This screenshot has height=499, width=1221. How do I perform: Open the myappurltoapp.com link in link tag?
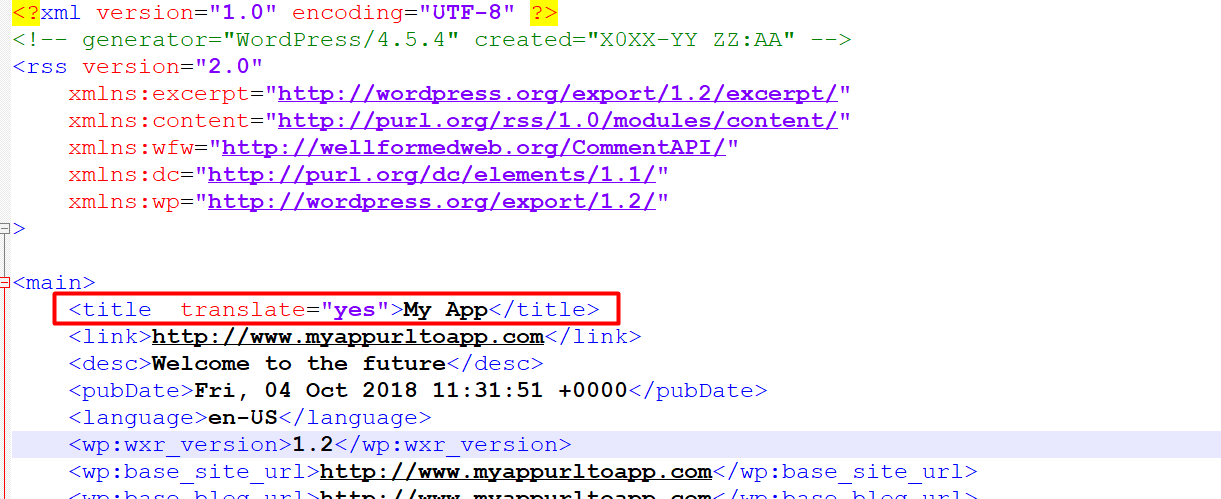347,337
